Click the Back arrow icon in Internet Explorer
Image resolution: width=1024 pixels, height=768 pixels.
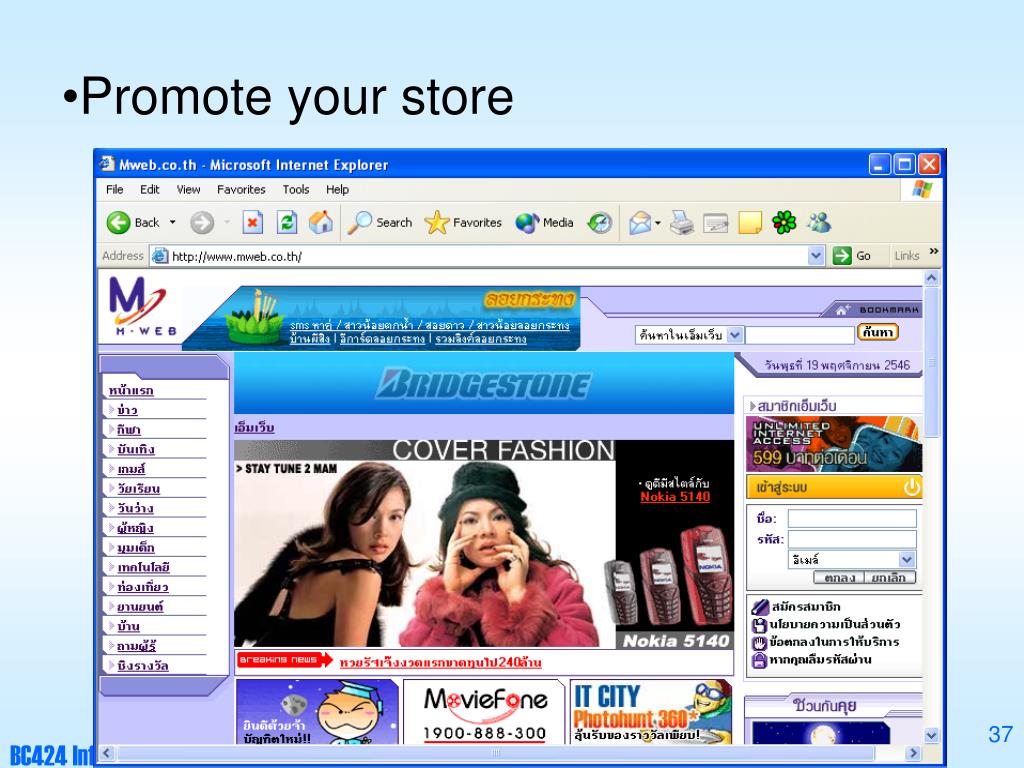tap(118, 223)
